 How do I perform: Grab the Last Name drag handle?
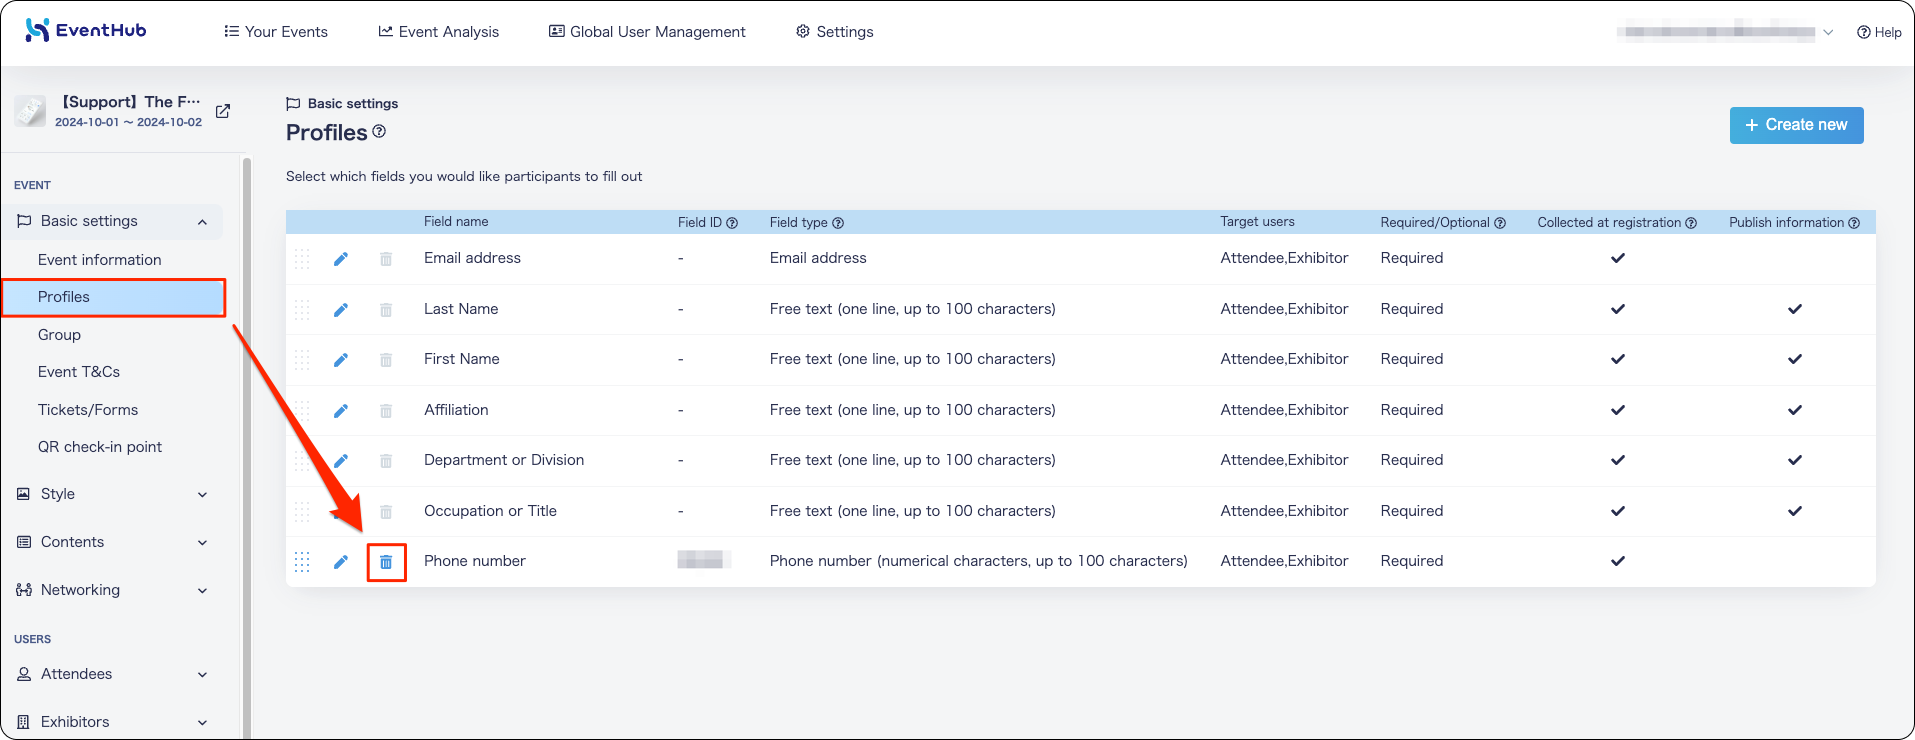click(x=302, y=310)
